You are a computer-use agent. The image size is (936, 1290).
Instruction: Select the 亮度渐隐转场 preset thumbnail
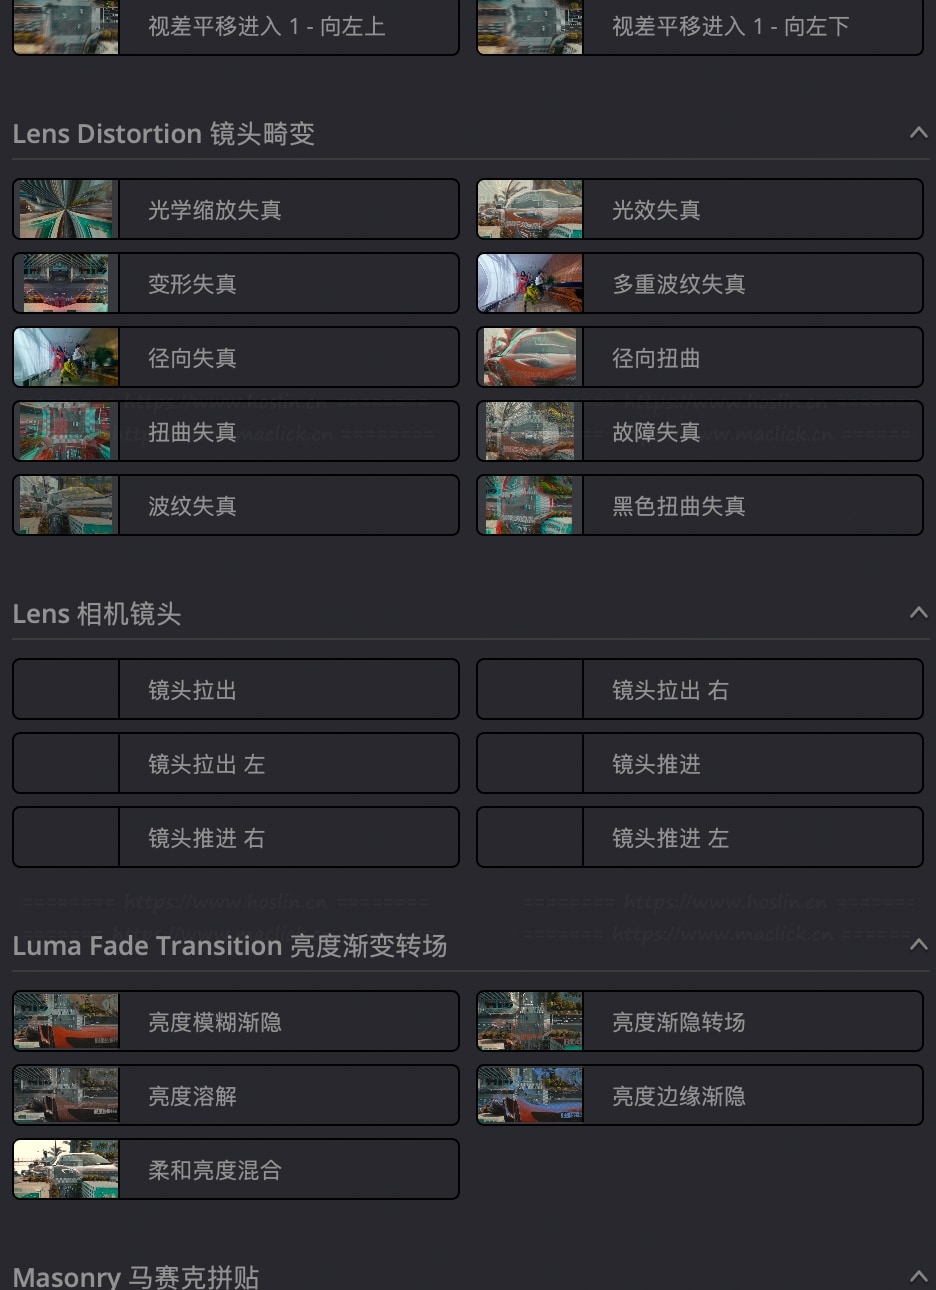(530, 1021)
